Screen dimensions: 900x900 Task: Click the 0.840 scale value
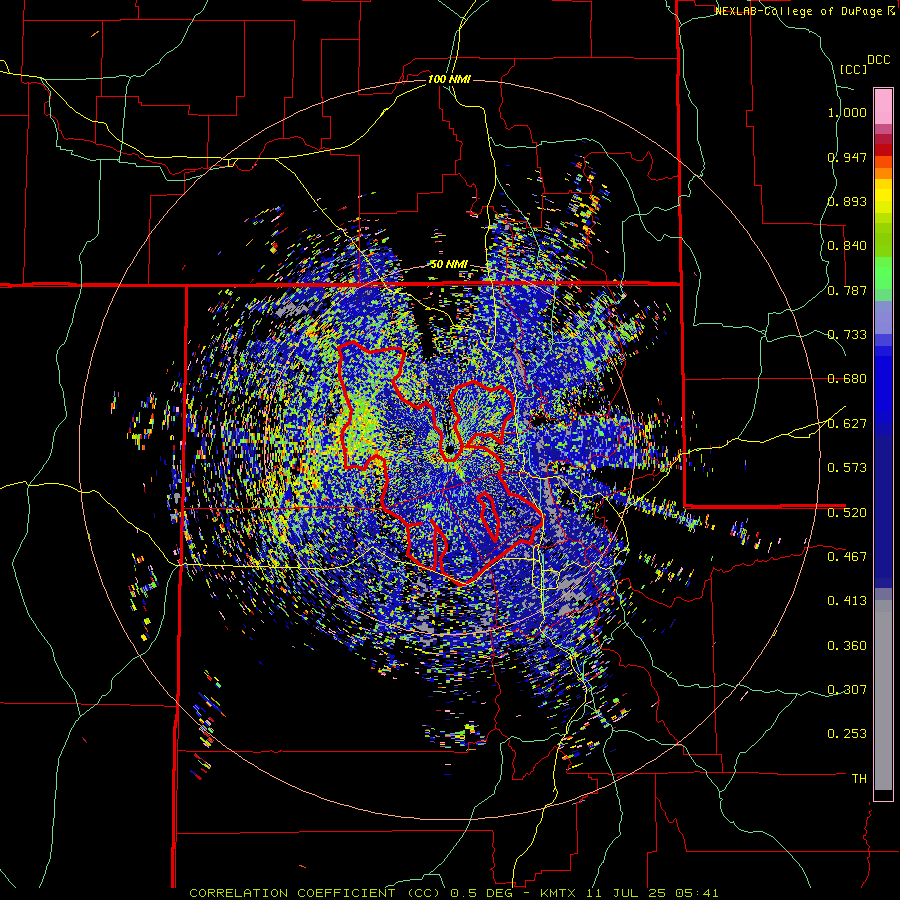coord(847,246)
